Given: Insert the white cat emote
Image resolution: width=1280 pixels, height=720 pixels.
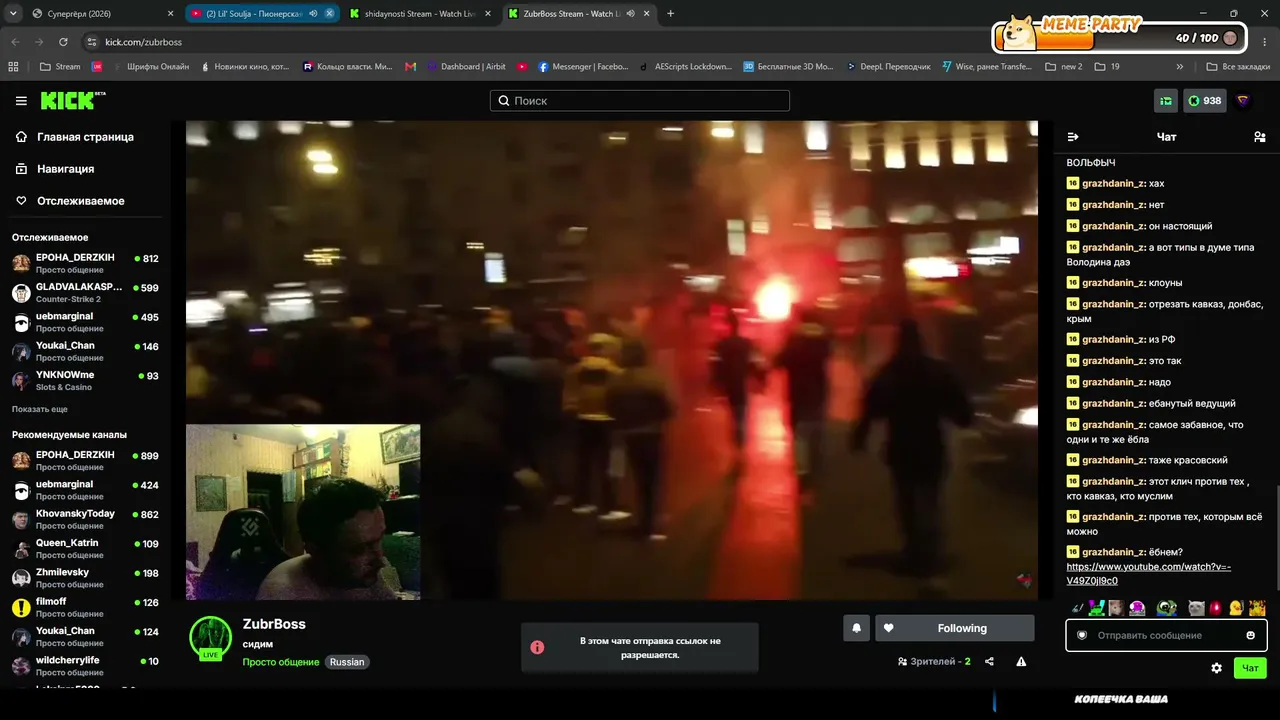Looking at the screenshot, I should (x=1196, y=607).
